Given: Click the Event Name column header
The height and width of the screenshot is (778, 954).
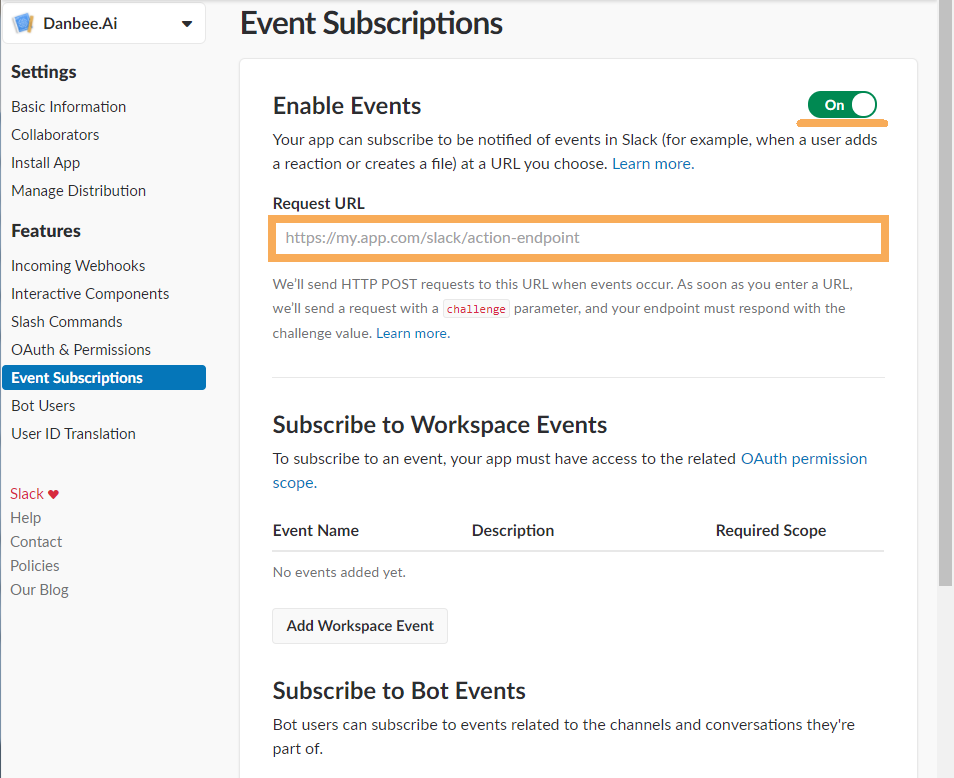Looking at the screenshot, I should tap(316, 530).
